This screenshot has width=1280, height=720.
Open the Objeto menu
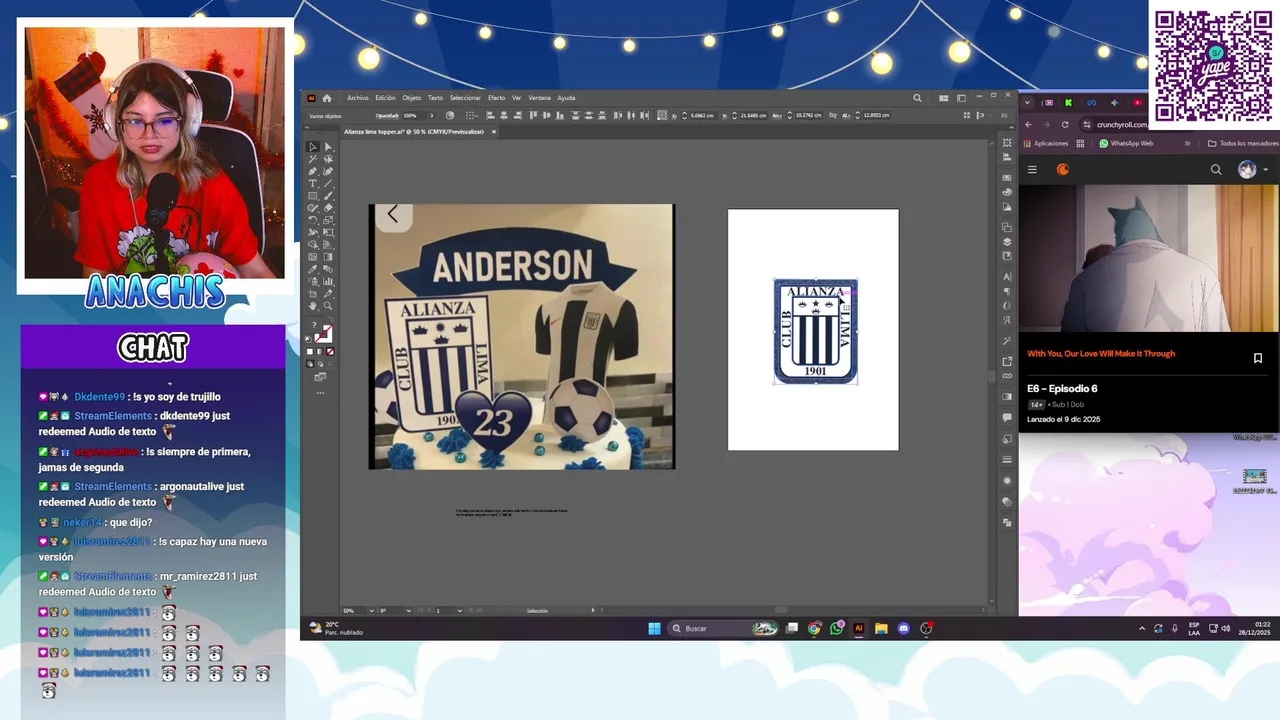[x=411, y=98]
